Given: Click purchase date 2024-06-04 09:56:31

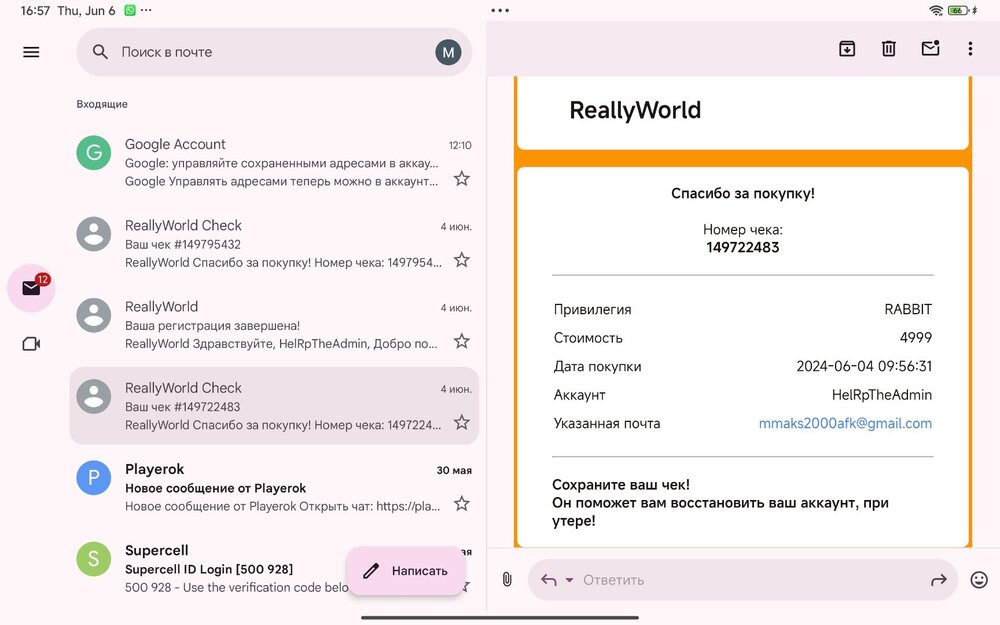Looking at the screenshot, I should click(864, 366).
